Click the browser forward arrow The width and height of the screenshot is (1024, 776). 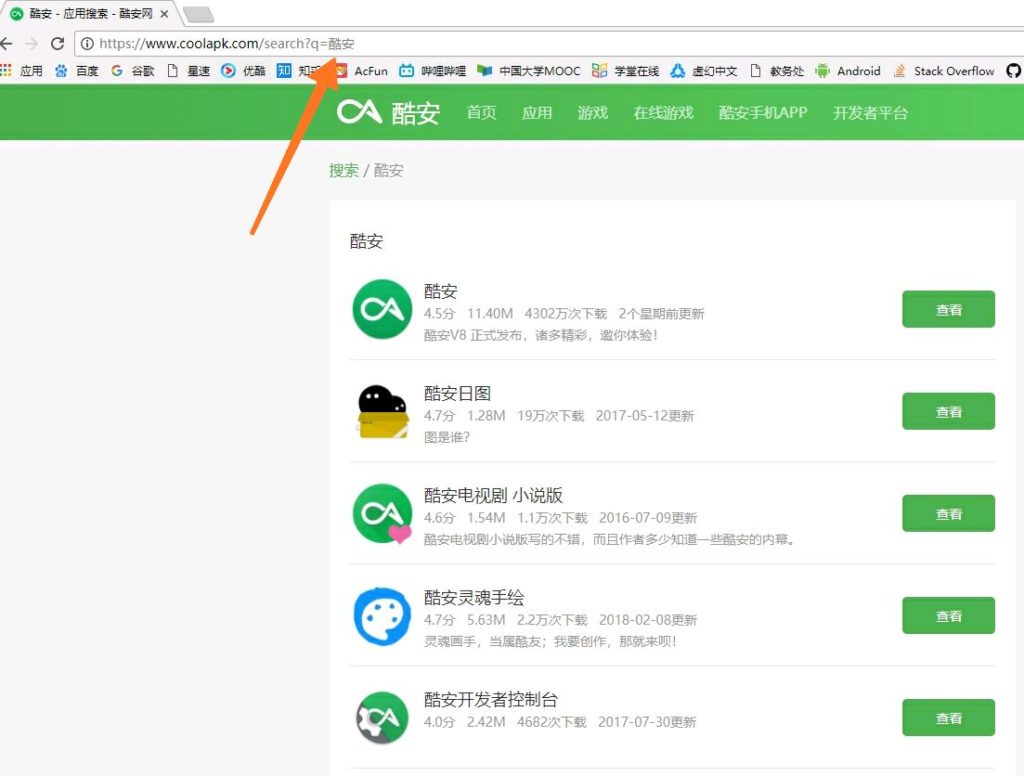[31, 44]
